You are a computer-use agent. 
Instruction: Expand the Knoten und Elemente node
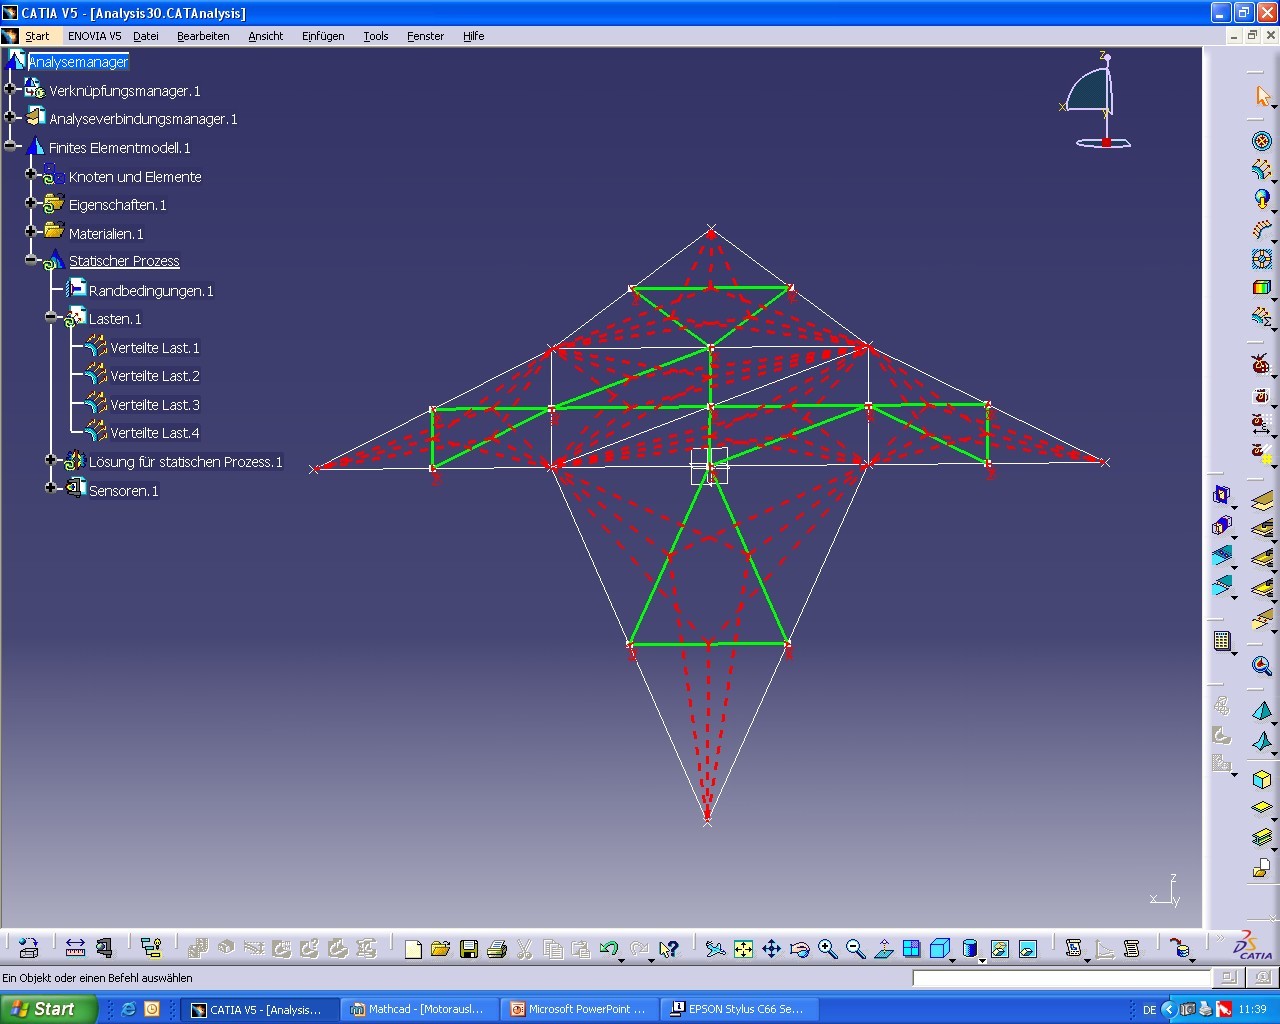pyautogui.click(x=30, y=174)
